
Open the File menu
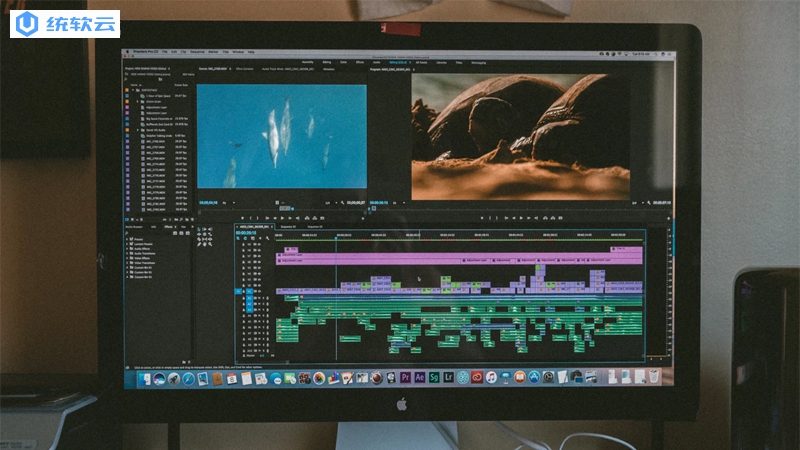tap(164, 52)
